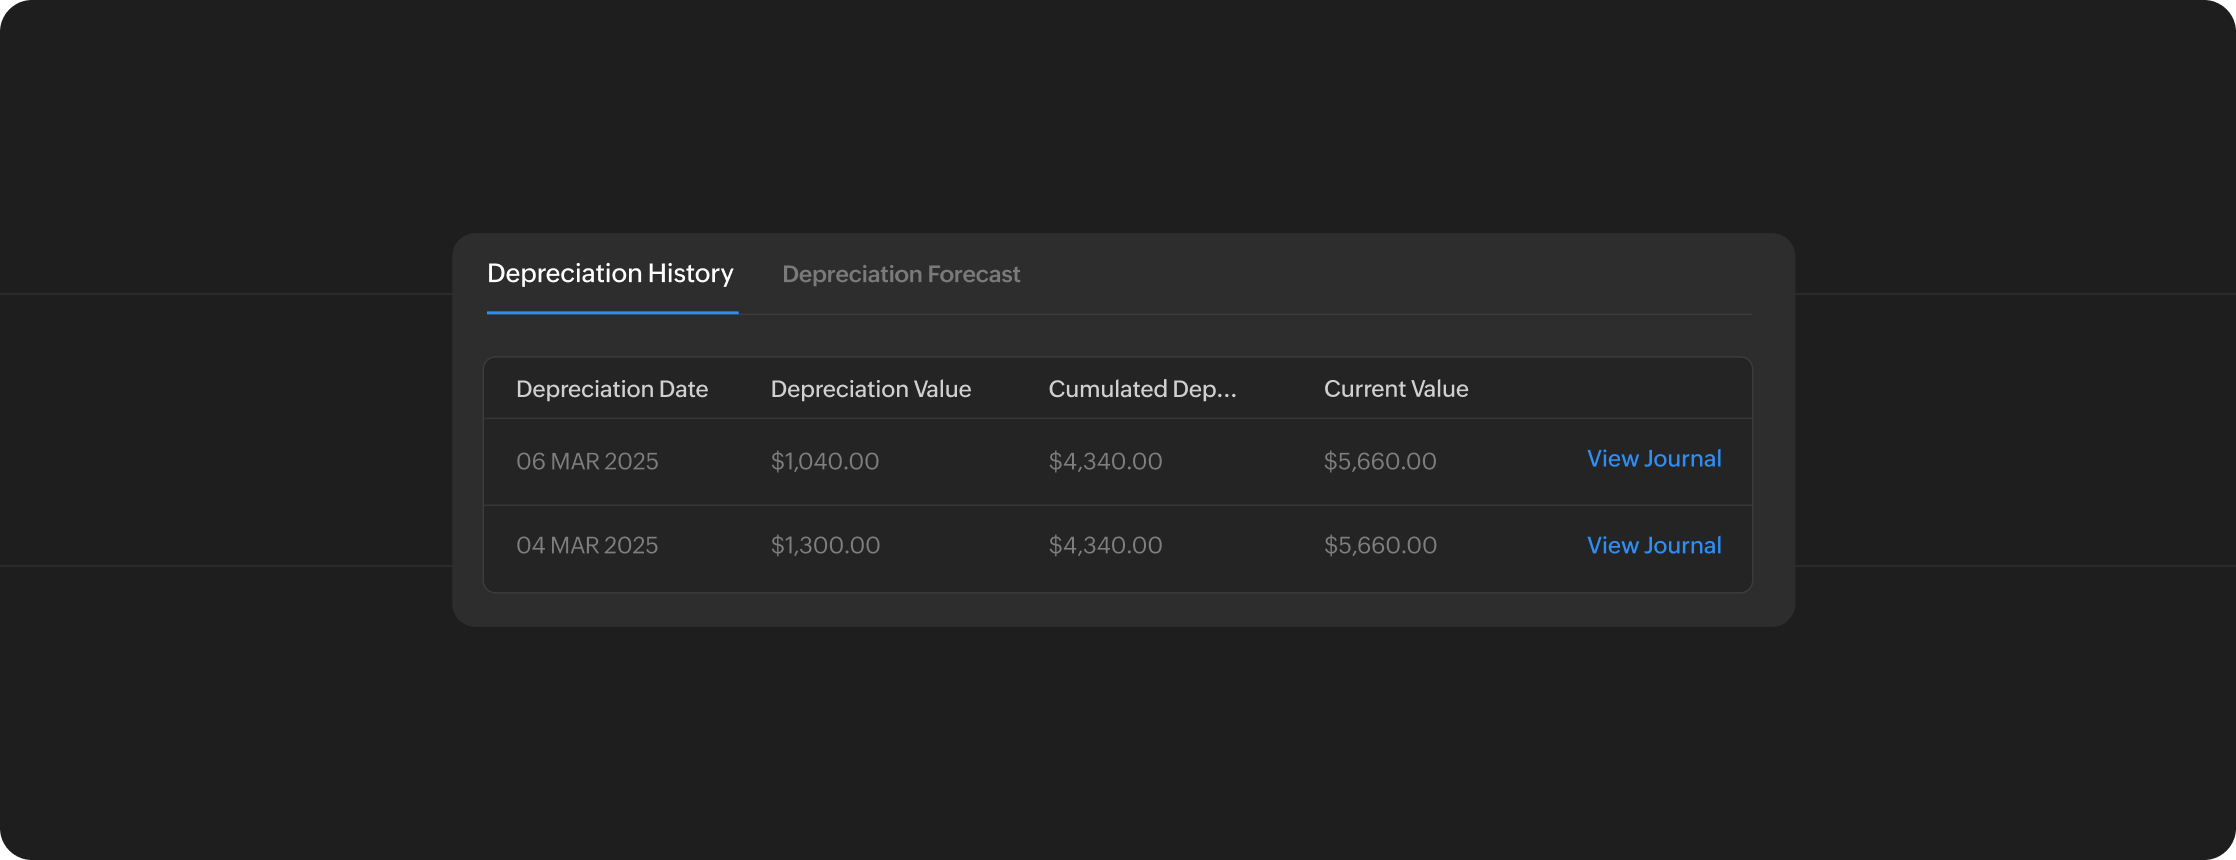Open the Depreciation Forecast tab

coord(900,275)
